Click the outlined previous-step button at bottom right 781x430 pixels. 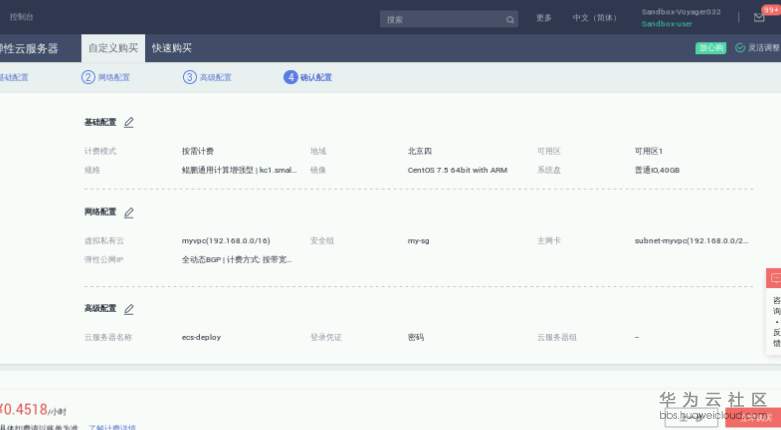(x=691, y=418)
